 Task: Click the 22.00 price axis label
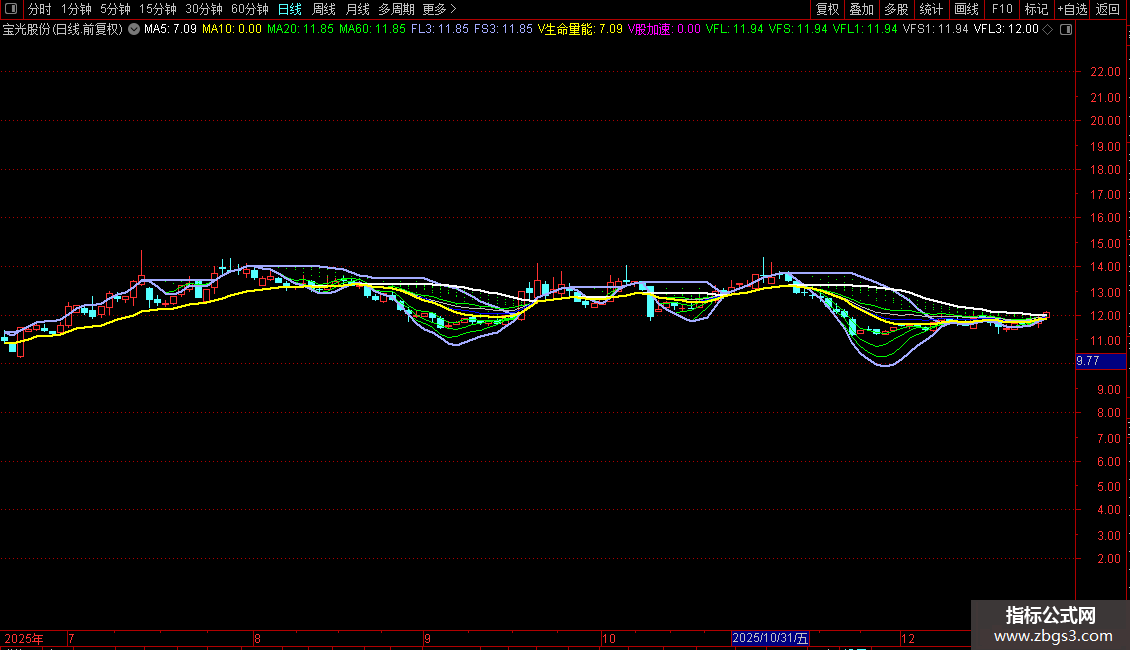pos(1105,72)
